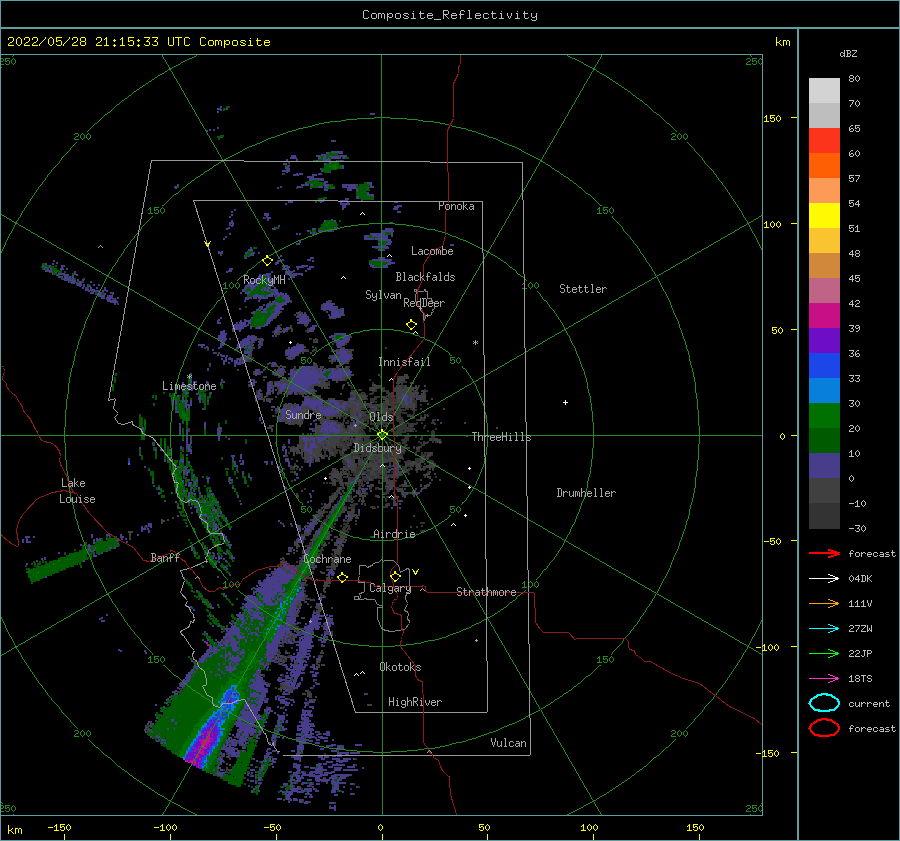Click the Limestone label

189,386
